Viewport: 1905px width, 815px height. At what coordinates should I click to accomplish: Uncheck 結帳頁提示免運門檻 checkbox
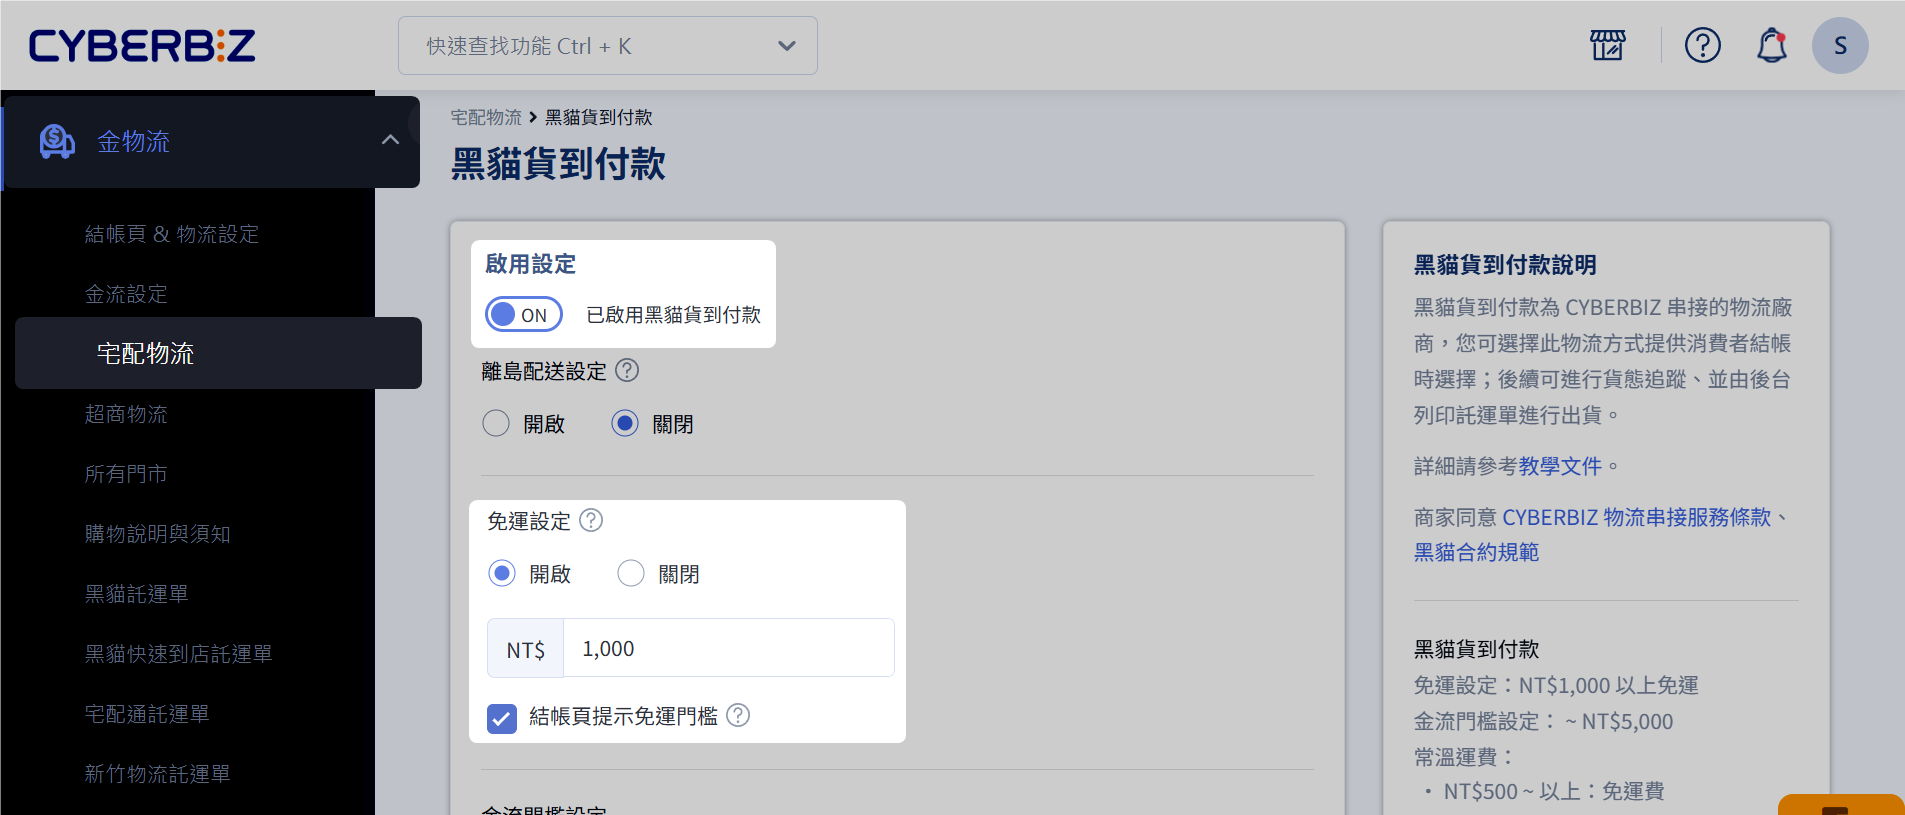click(x=502, y=717)
